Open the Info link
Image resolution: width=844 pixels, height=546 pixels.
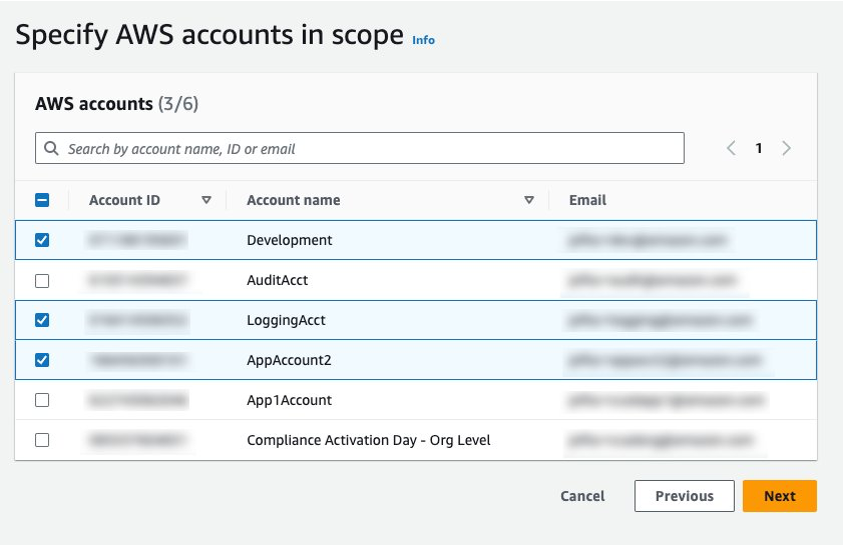424,40
